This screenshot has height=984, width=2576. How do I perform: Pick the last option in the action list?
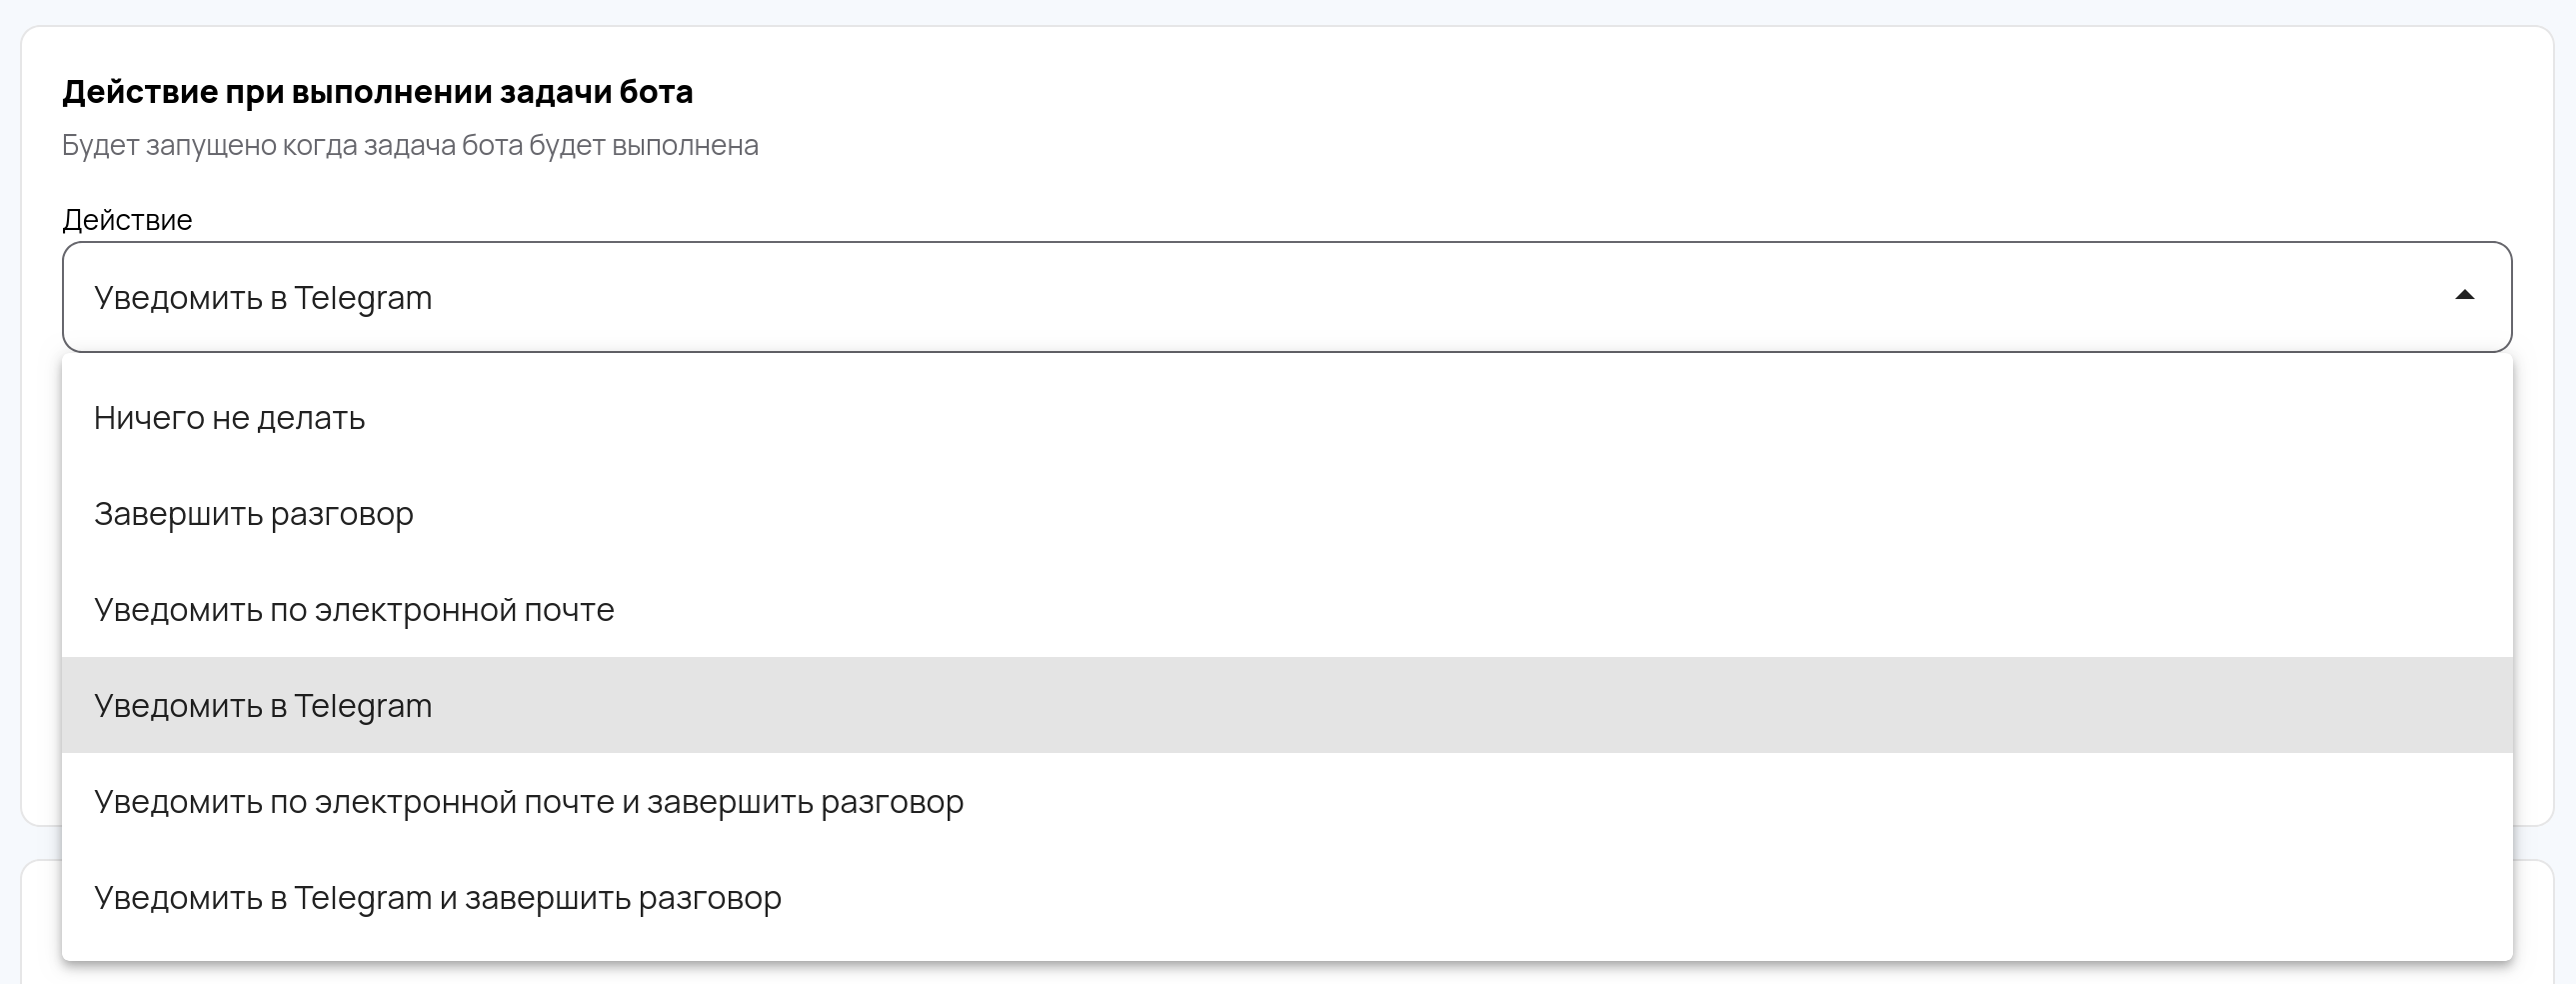tap(438, 898)
